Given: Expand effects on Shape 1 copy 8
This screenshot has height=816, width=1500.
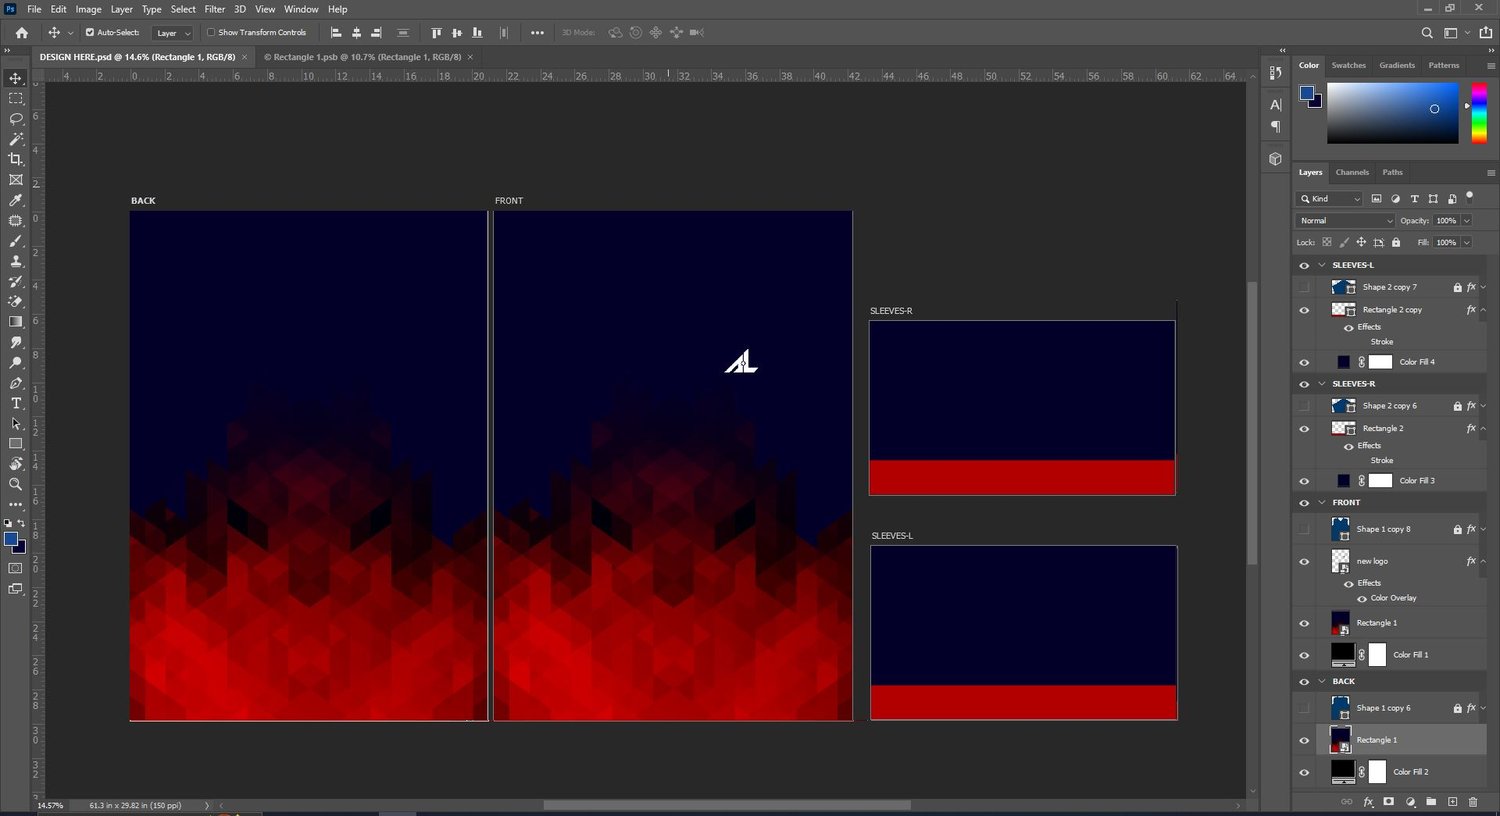Looking at the screenshot, I should (x=1483, y=529).
